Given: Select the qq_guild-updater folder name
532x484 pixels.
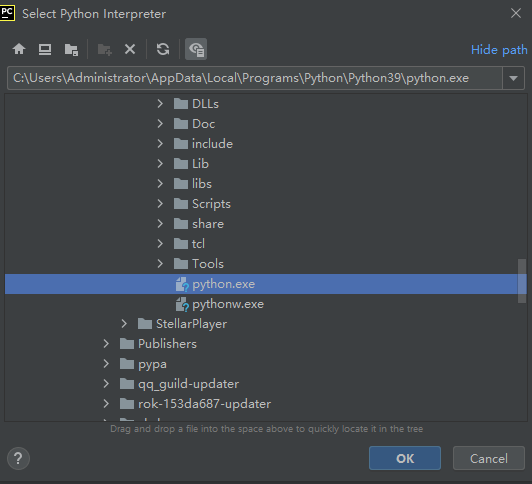Looking at the screenshot, I should [x=189, y=384].
